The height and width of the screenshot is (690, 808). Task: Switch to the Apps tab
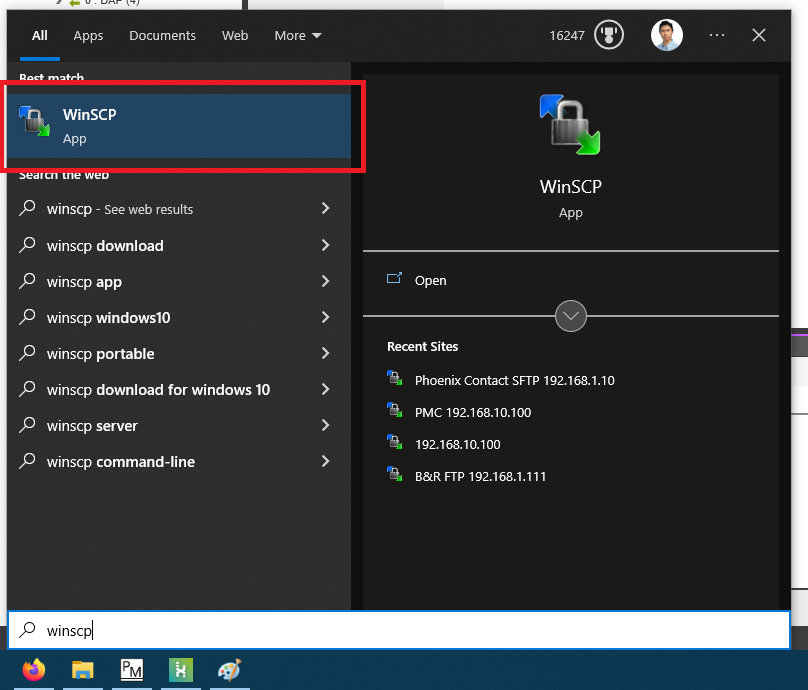click(x=88, y=36)
